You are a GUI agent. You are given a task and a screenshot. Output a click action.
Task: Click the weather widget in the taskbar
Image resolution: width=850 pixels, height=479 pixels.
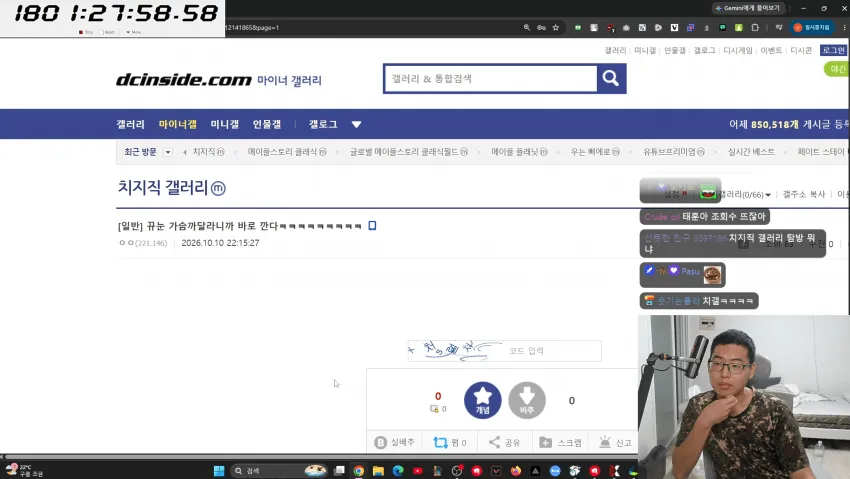point(24,470)
